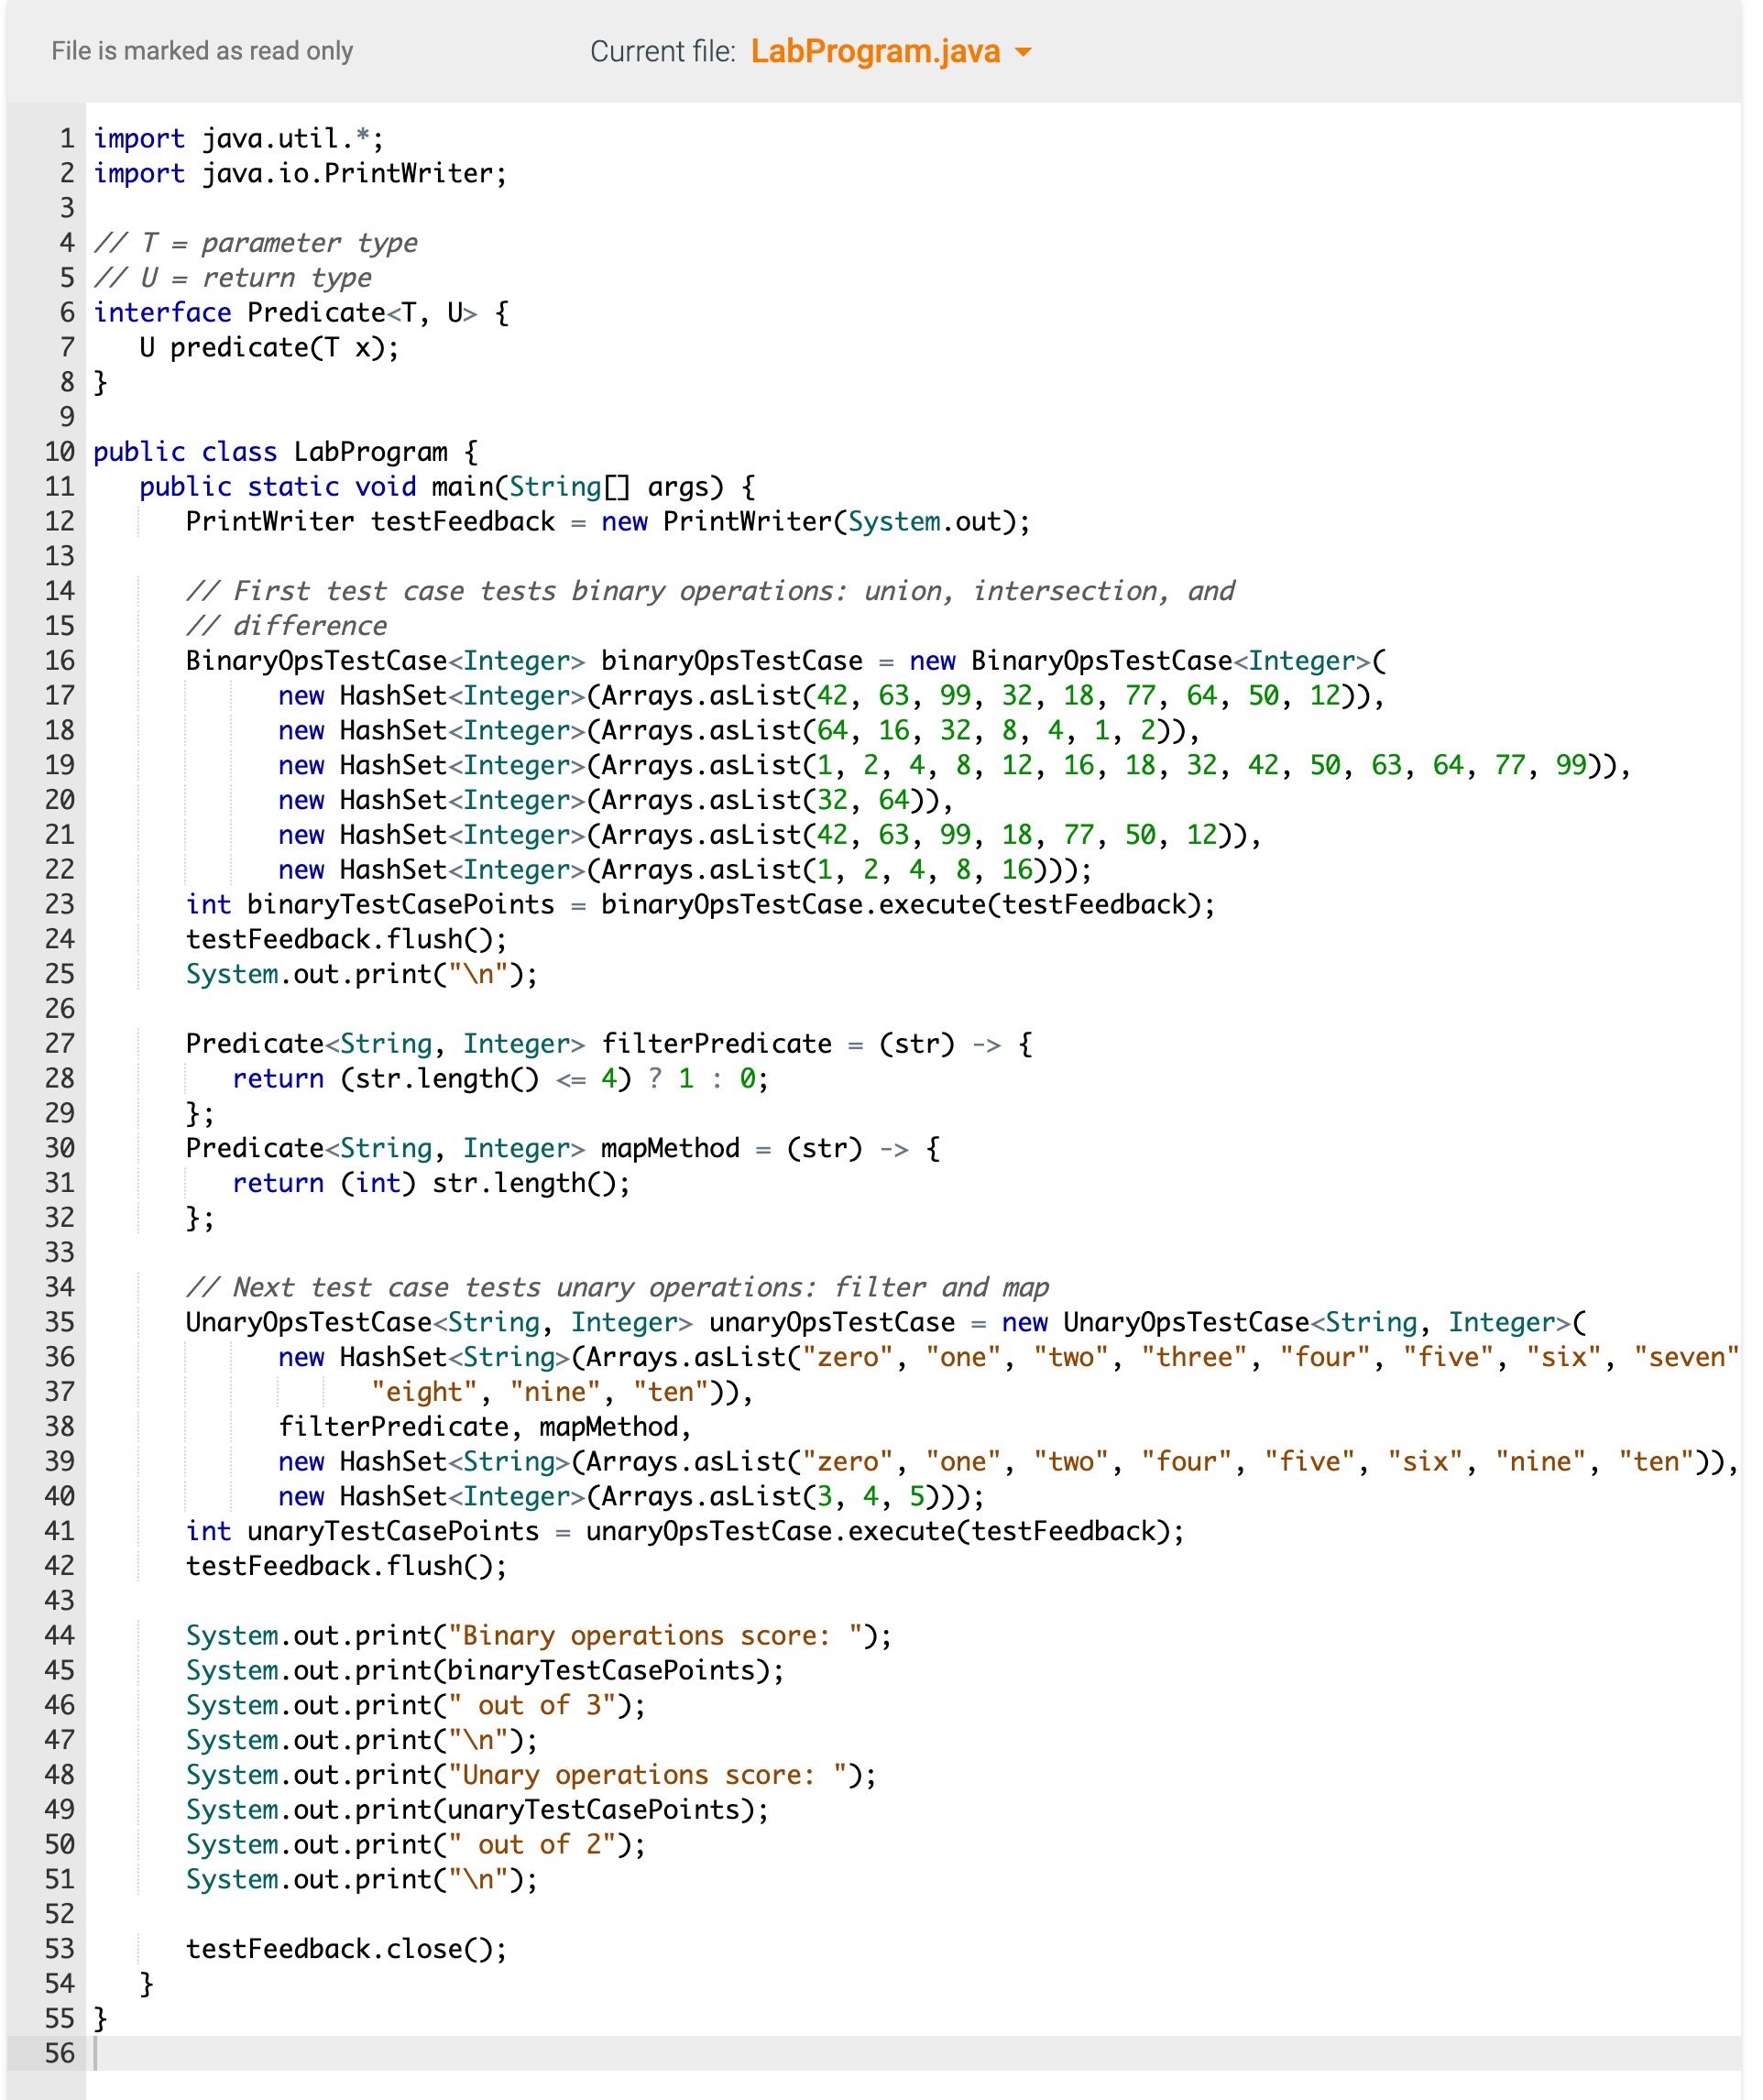Click 'binaryTestCasePoints' variable on line 23
The height and width of the screenshot is (2100, 1763).
pyautogui.click(x=400, y=905)
